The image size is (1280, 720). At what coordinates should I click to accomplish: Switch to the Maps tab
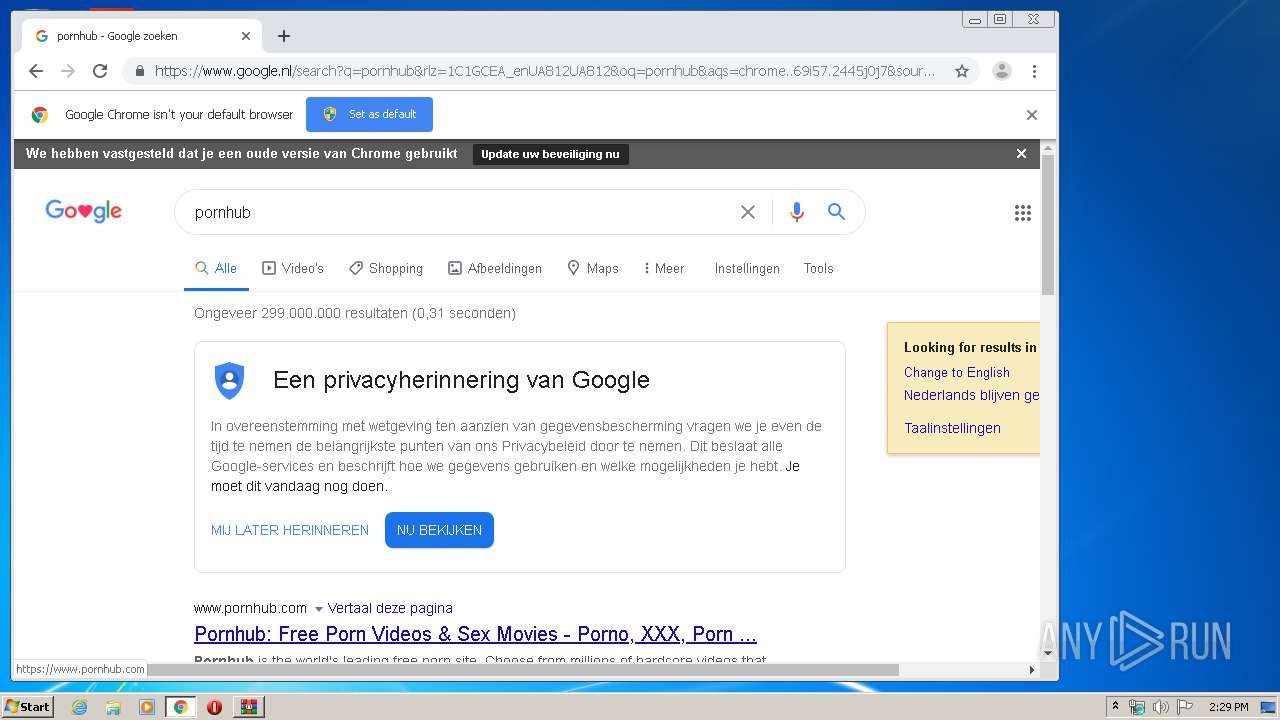[593, 268]
